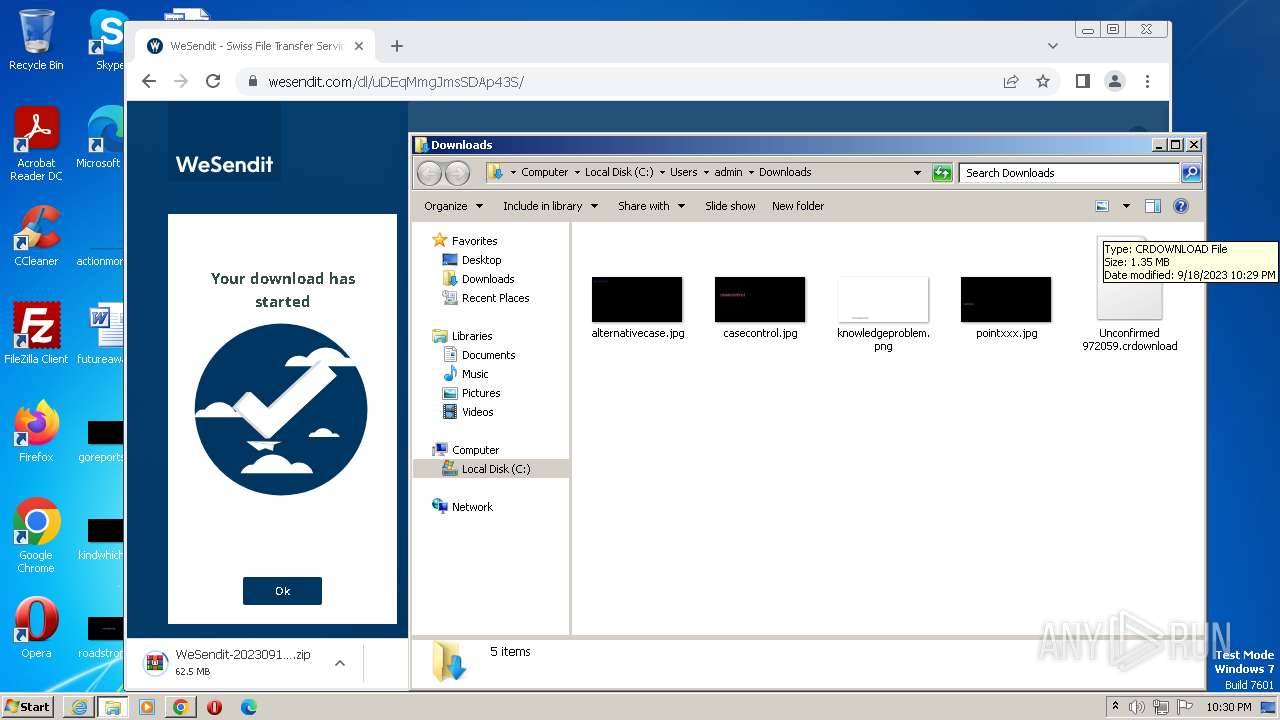This screenshot has width=1280, height=720.
Task: Click Slide show in toolbar
Action: tap(730, 206)
